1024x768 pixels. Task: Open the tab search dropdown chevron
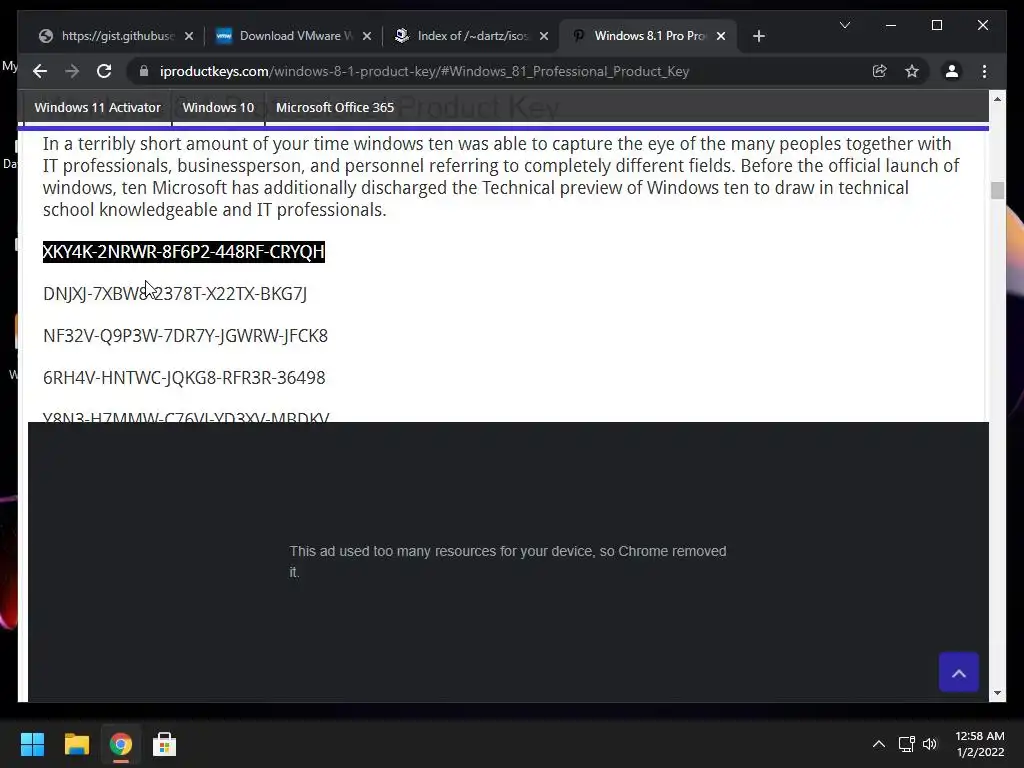pos(844,25)
